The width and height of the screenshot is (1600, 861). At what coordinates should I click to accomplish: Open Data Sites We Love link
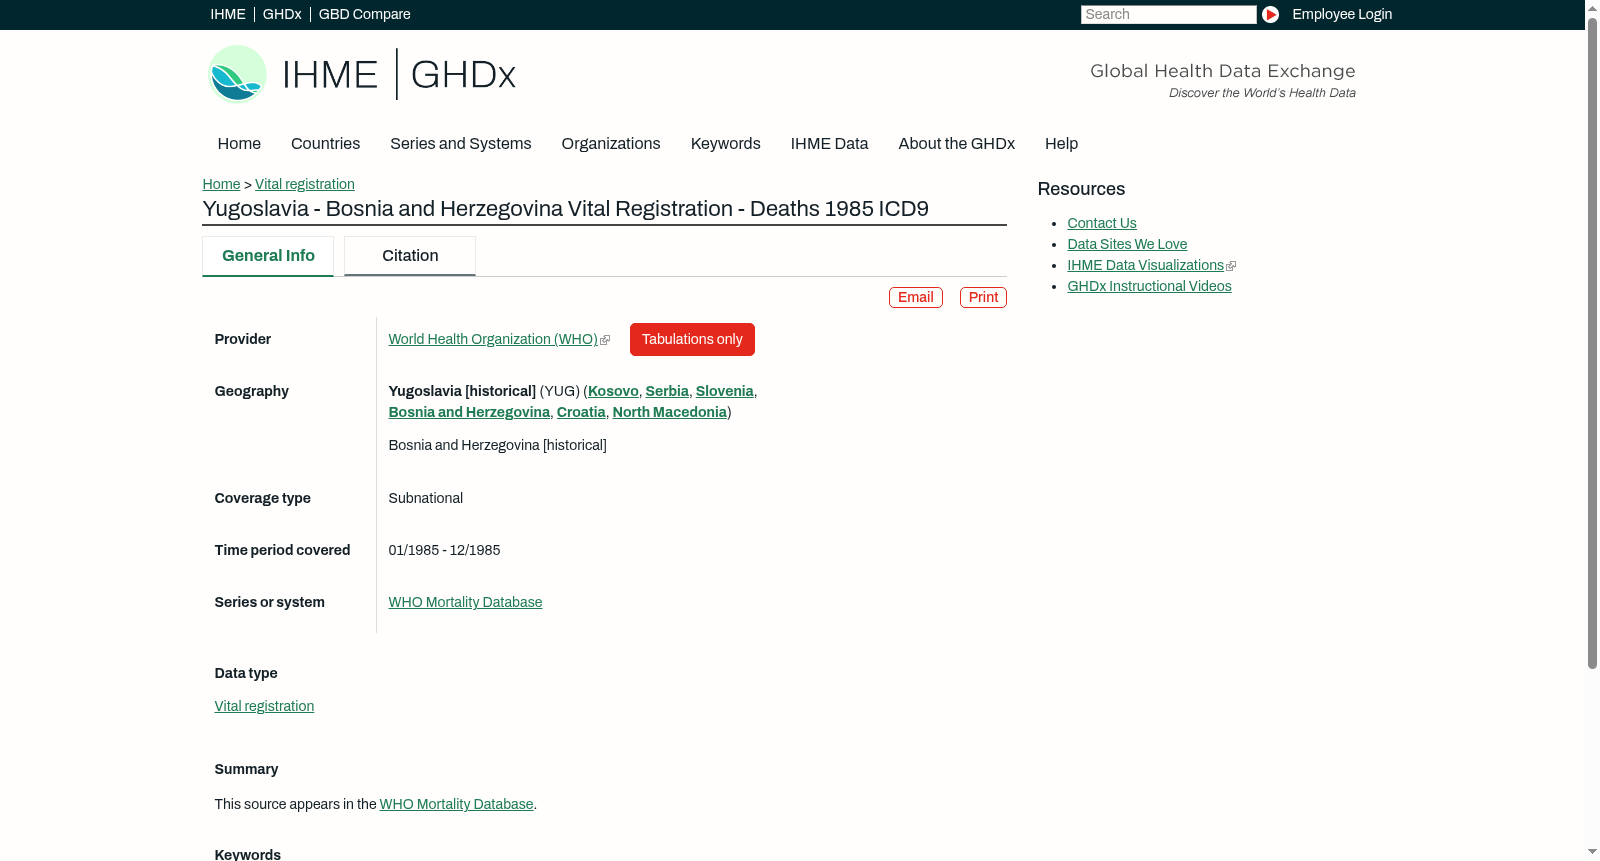click(x=1127, y=245)
